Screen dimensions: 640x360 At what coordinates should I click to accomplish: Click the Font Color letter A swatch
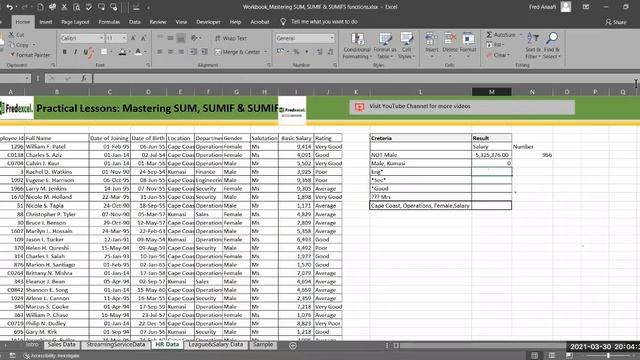pos(138,52)
